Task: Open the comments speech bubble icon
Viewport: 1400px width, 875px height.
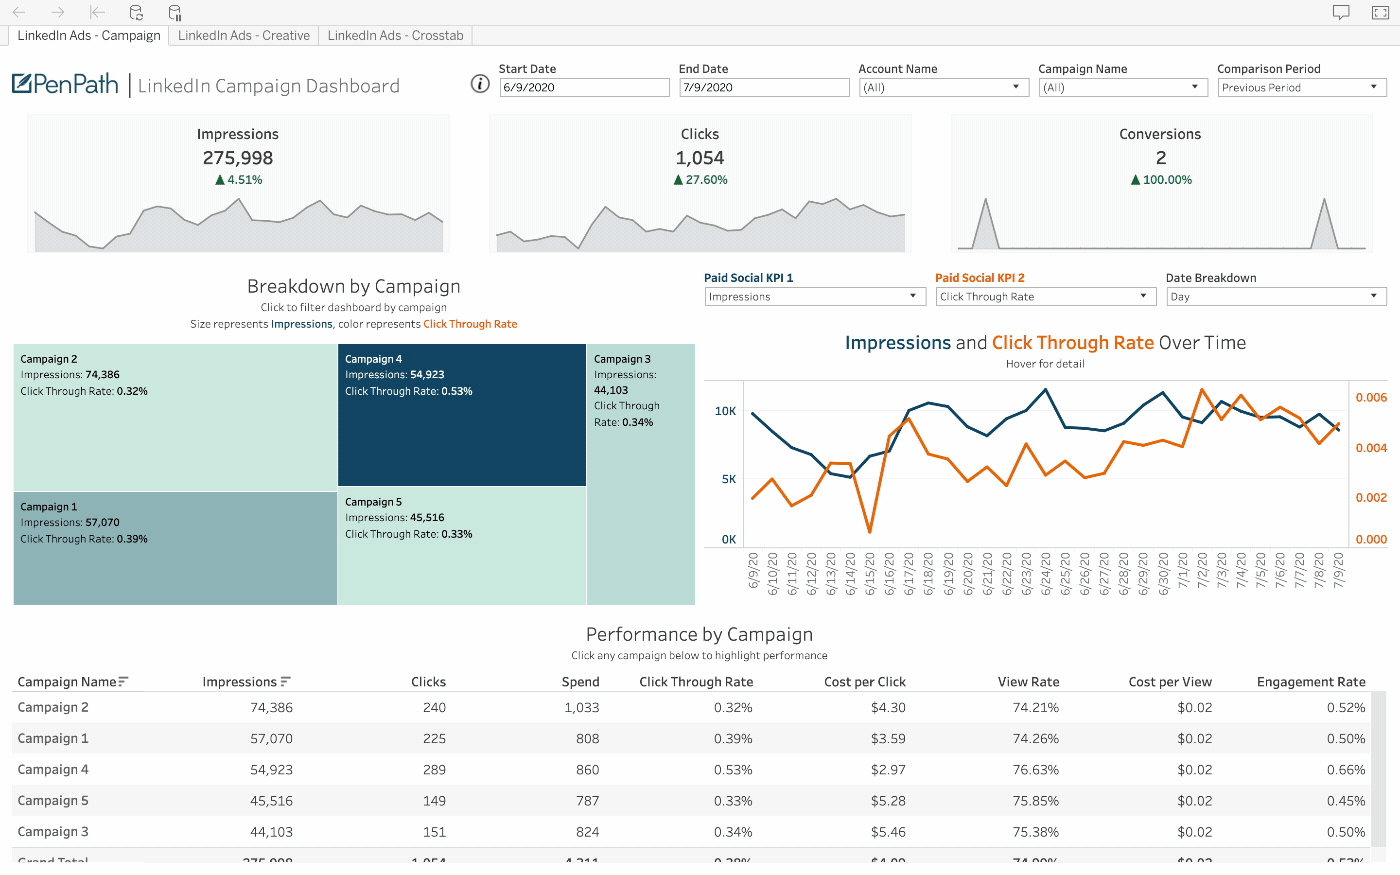Action: click(1341, 12)
